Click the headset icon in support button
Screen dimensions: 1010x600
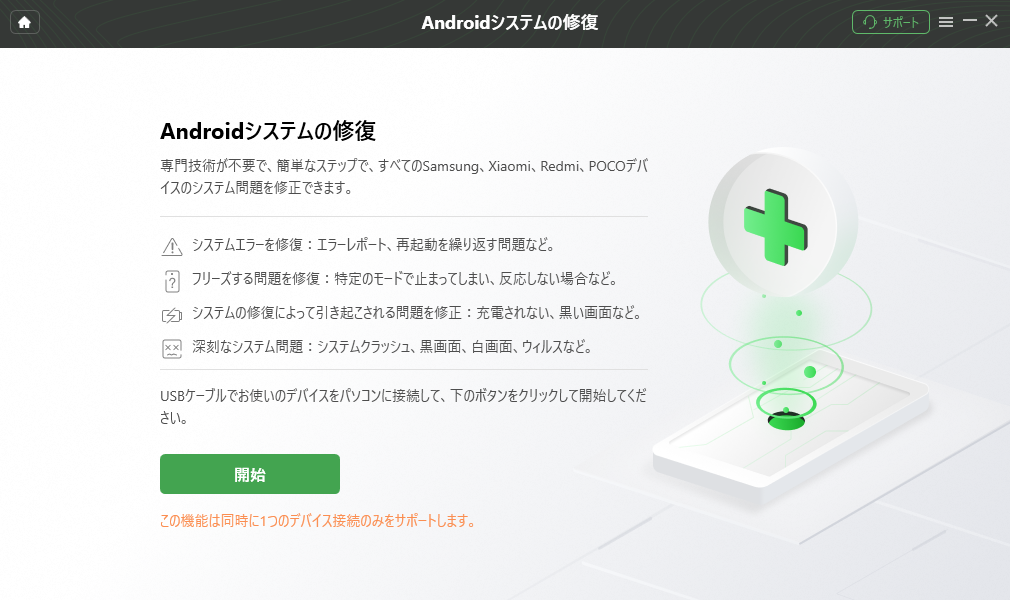click(x=870, y=23)
